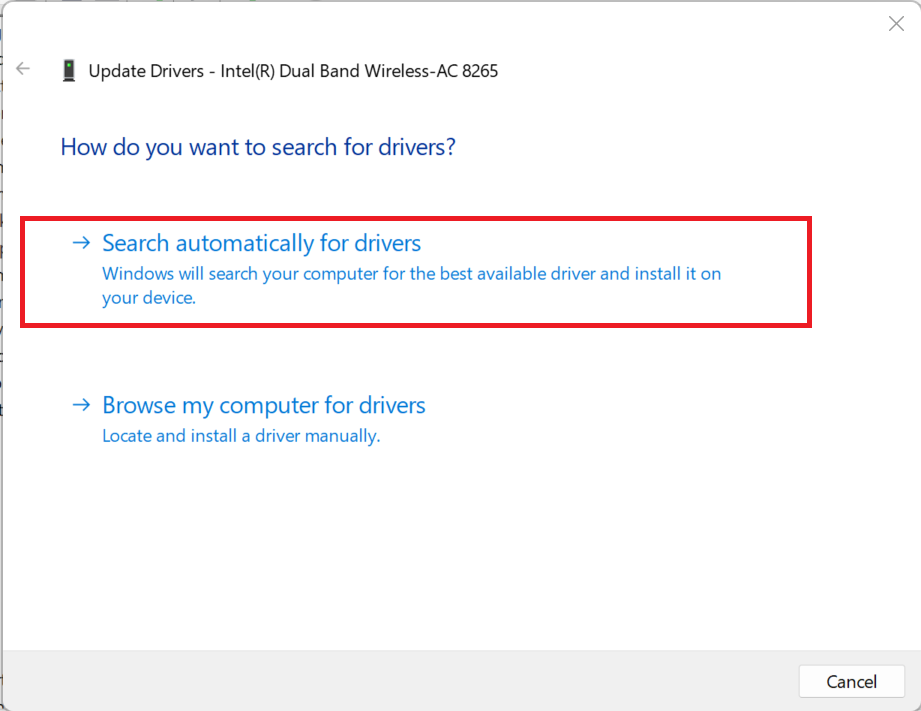The width and height of the screenshot is (921, 711).
Task: Choose Search automatically for drivers
Action: tap(261, 243)
